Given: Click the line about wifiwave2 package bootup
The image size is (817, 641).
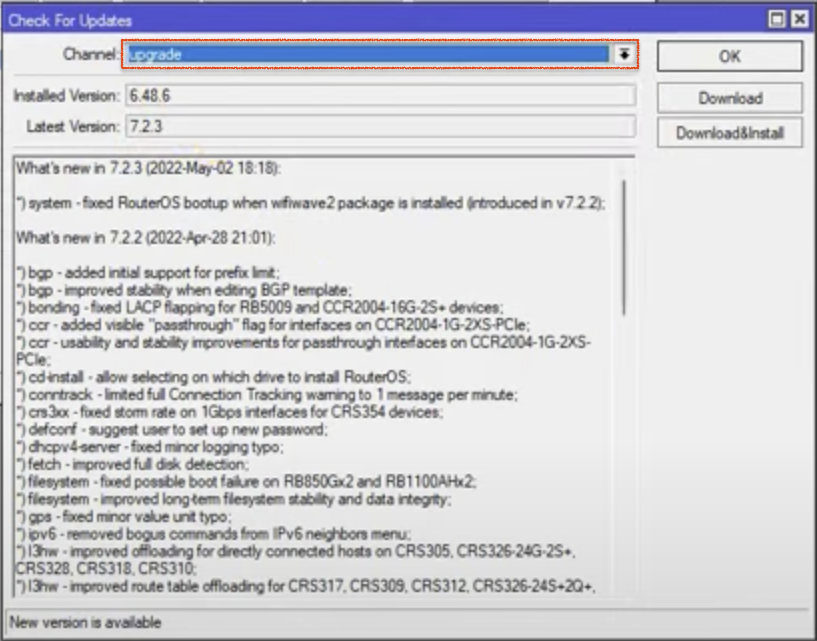Looking at the screenshot, I should coord(311,203).
